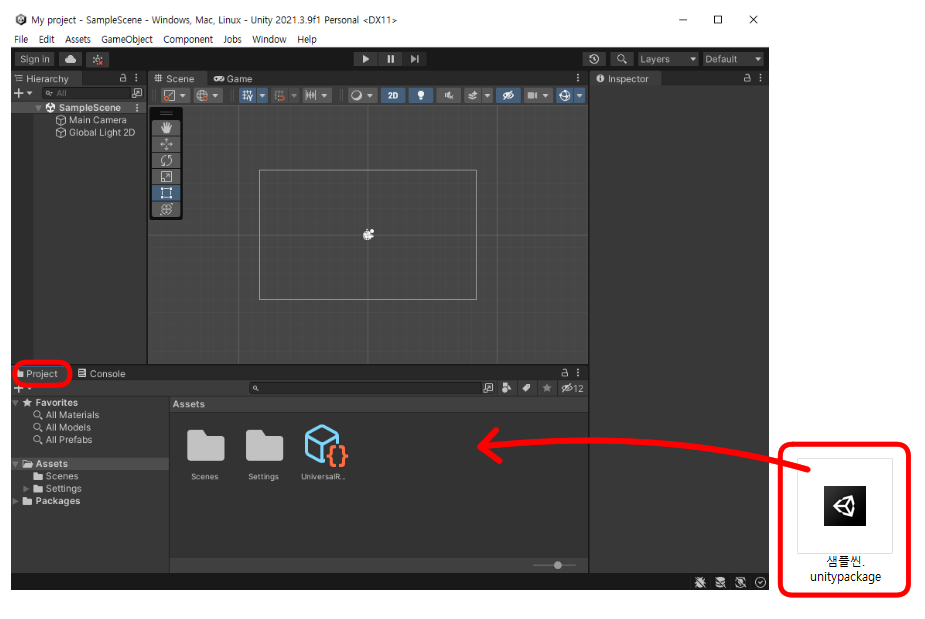925x619 pixels.
Task: Select the Move tool
Action: click(166, 144)
